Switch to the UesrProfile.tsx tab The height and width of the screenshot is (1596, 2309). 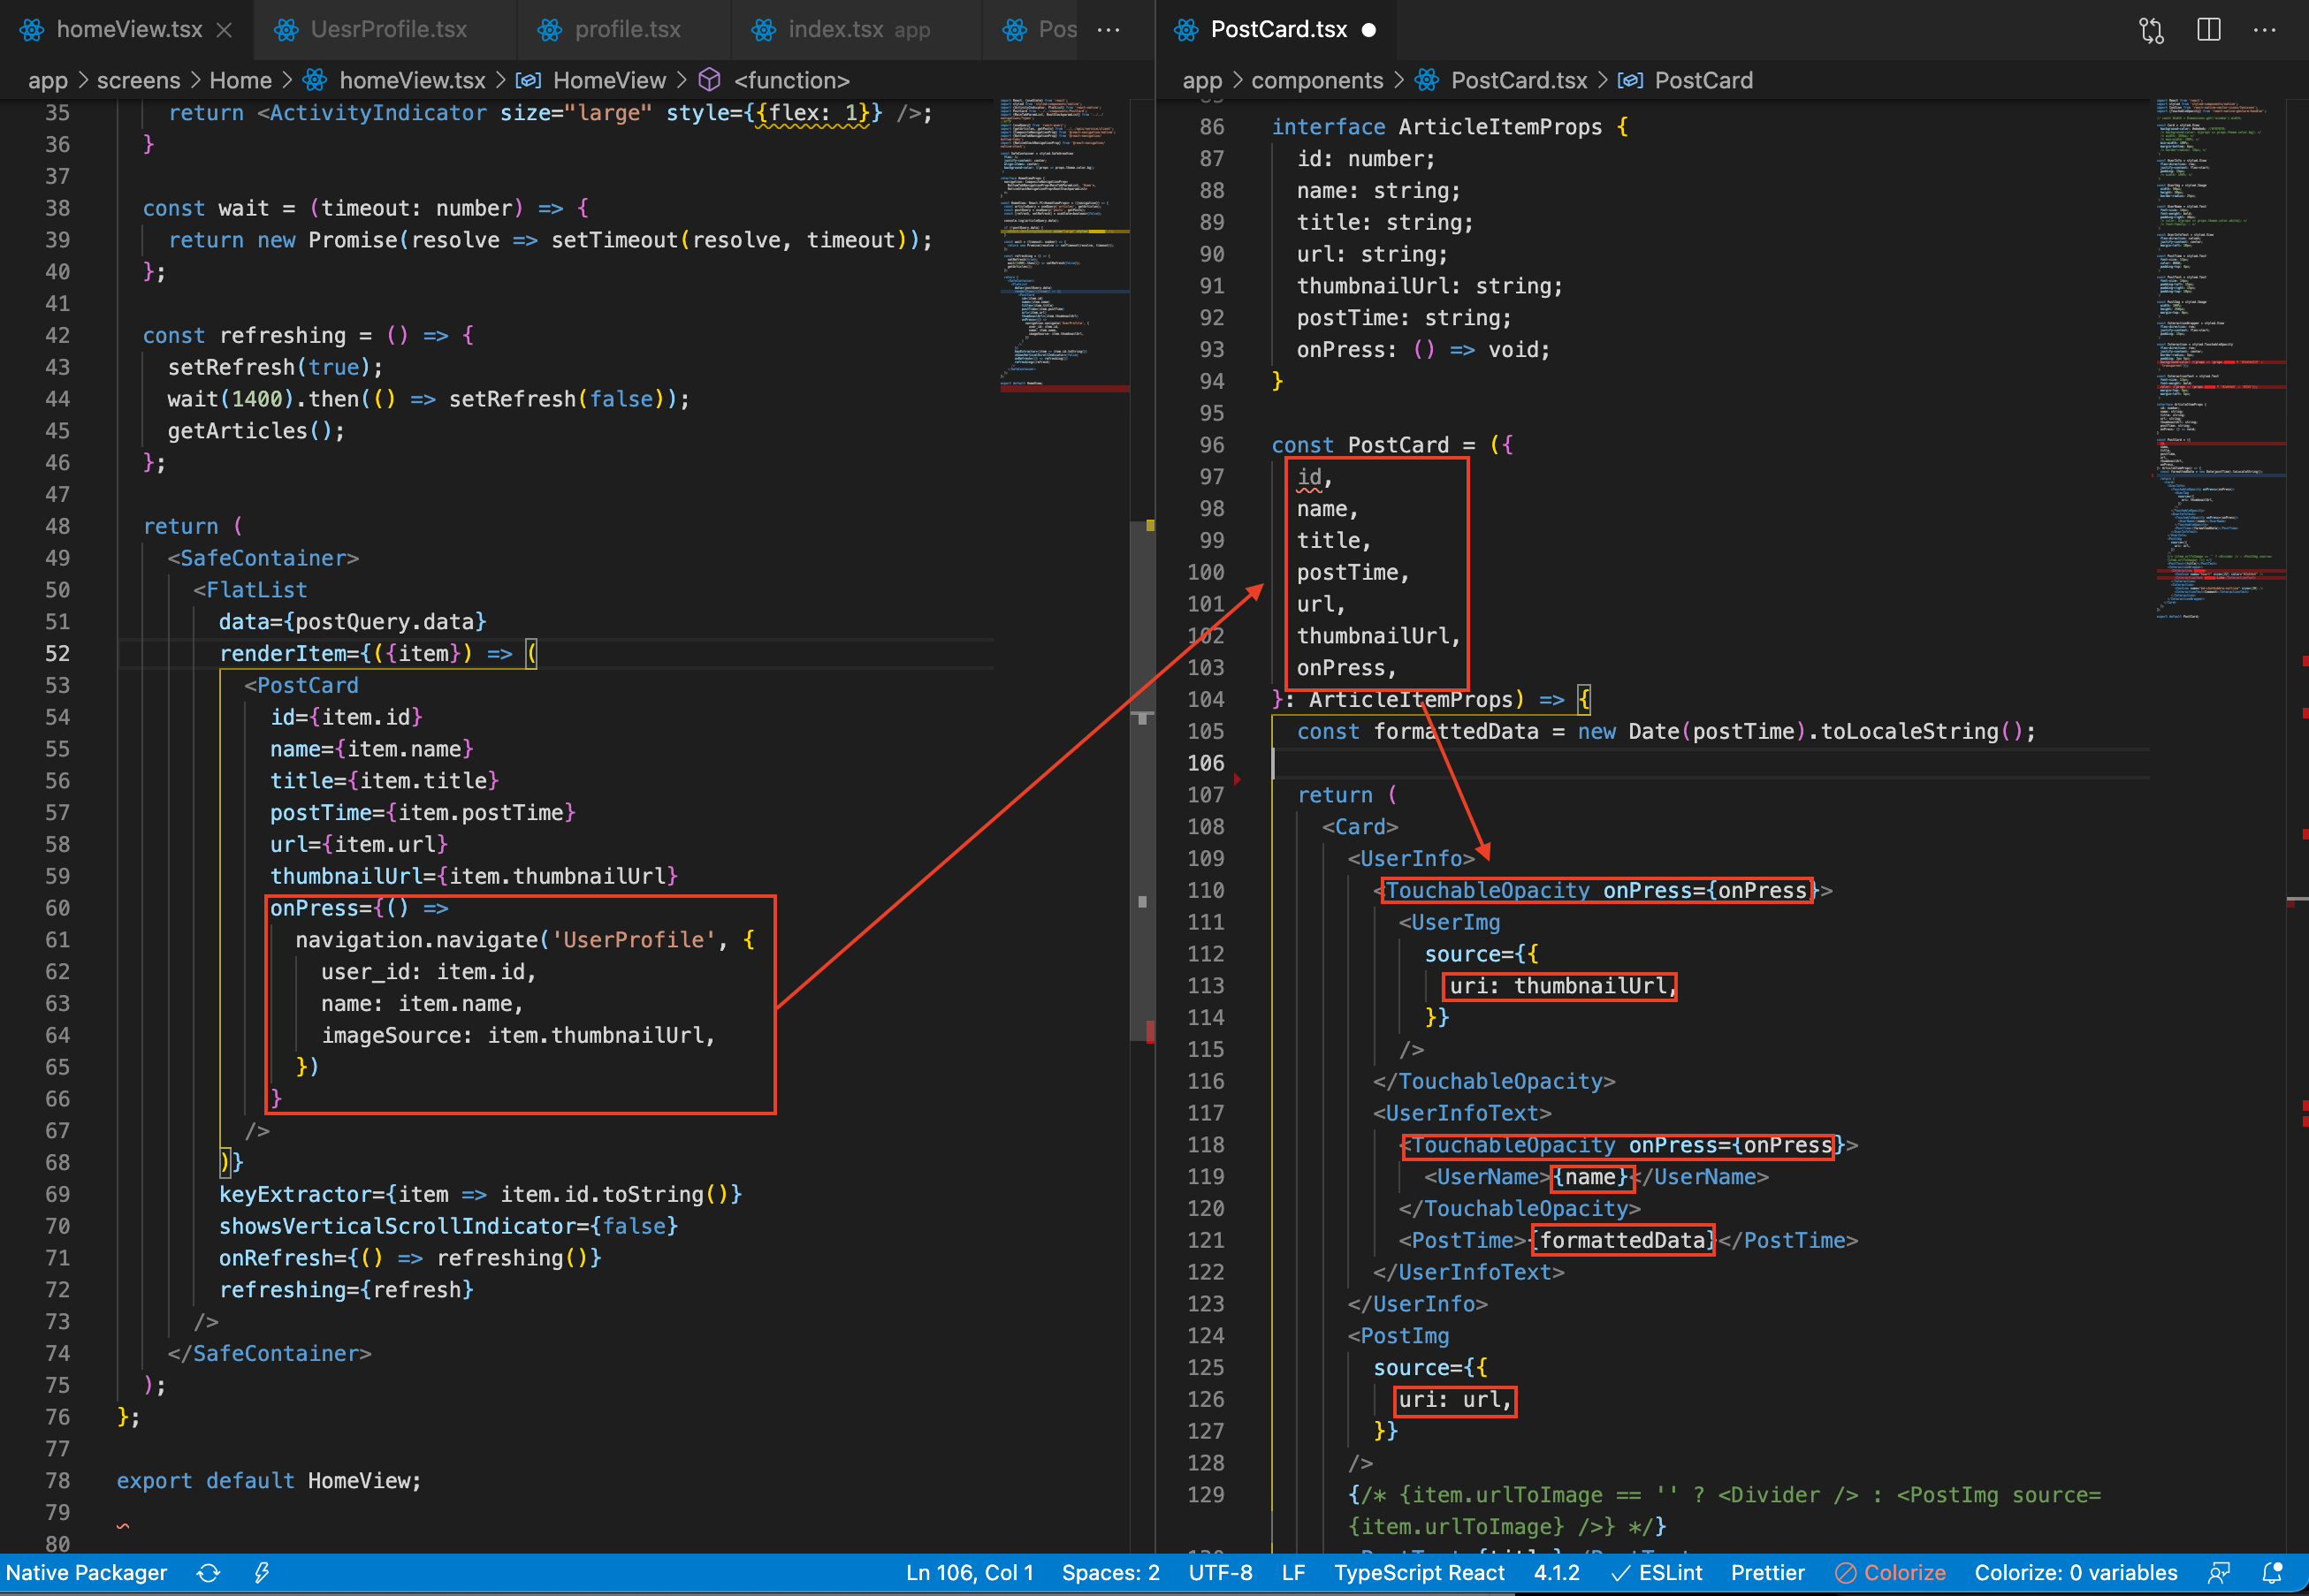(x=388, y=30)
